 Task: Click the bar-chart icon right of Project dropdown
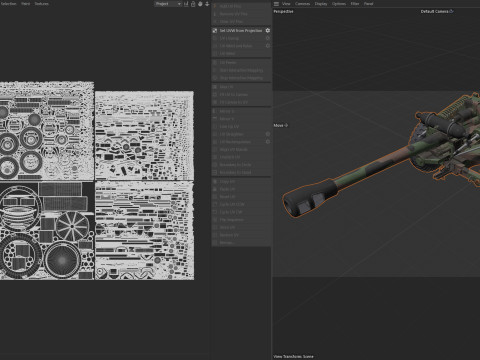click(x=186, y=4)
